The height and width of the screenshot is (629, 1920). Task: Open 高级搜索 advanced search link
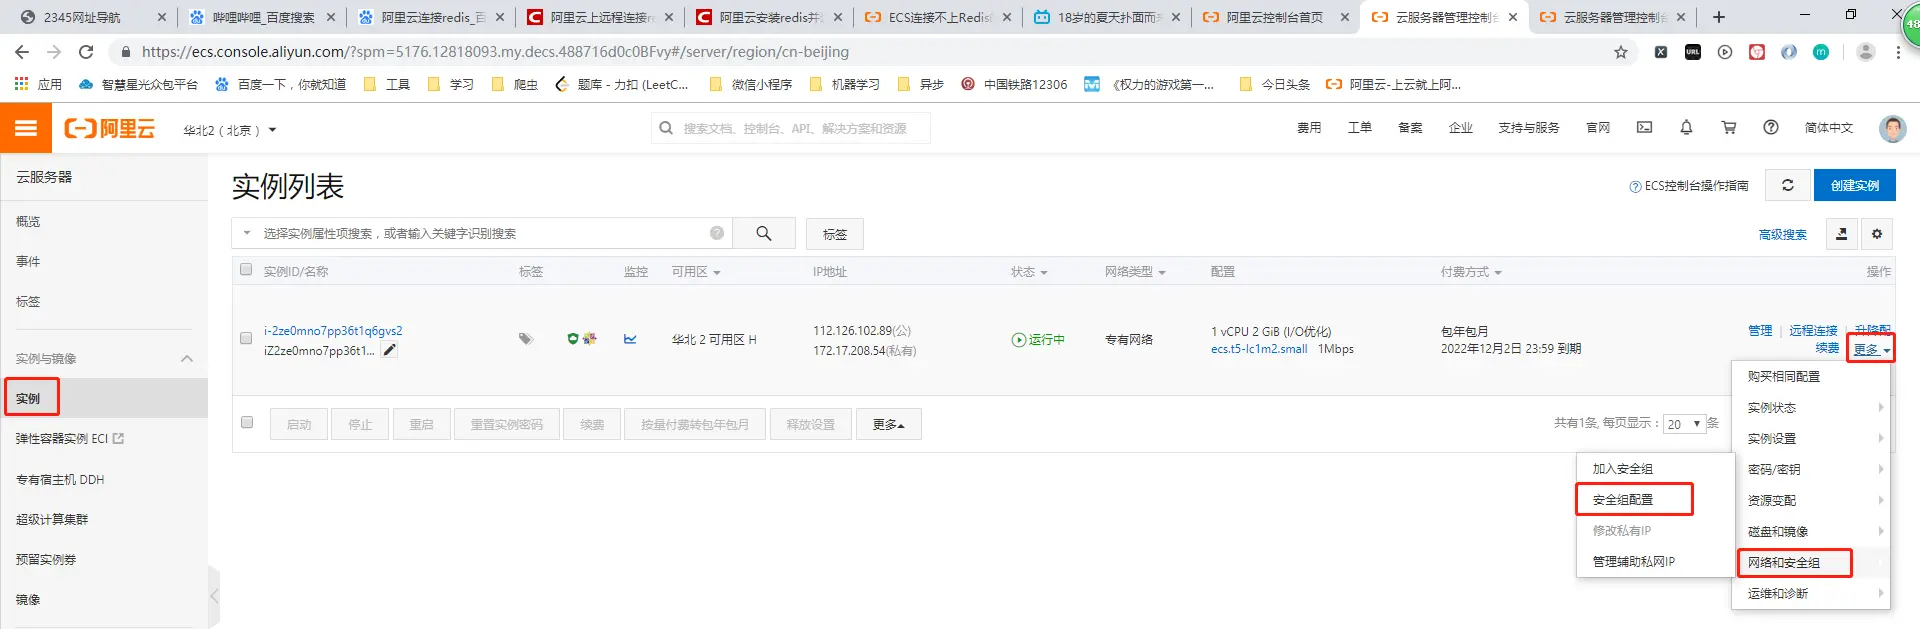(1783, 234)
